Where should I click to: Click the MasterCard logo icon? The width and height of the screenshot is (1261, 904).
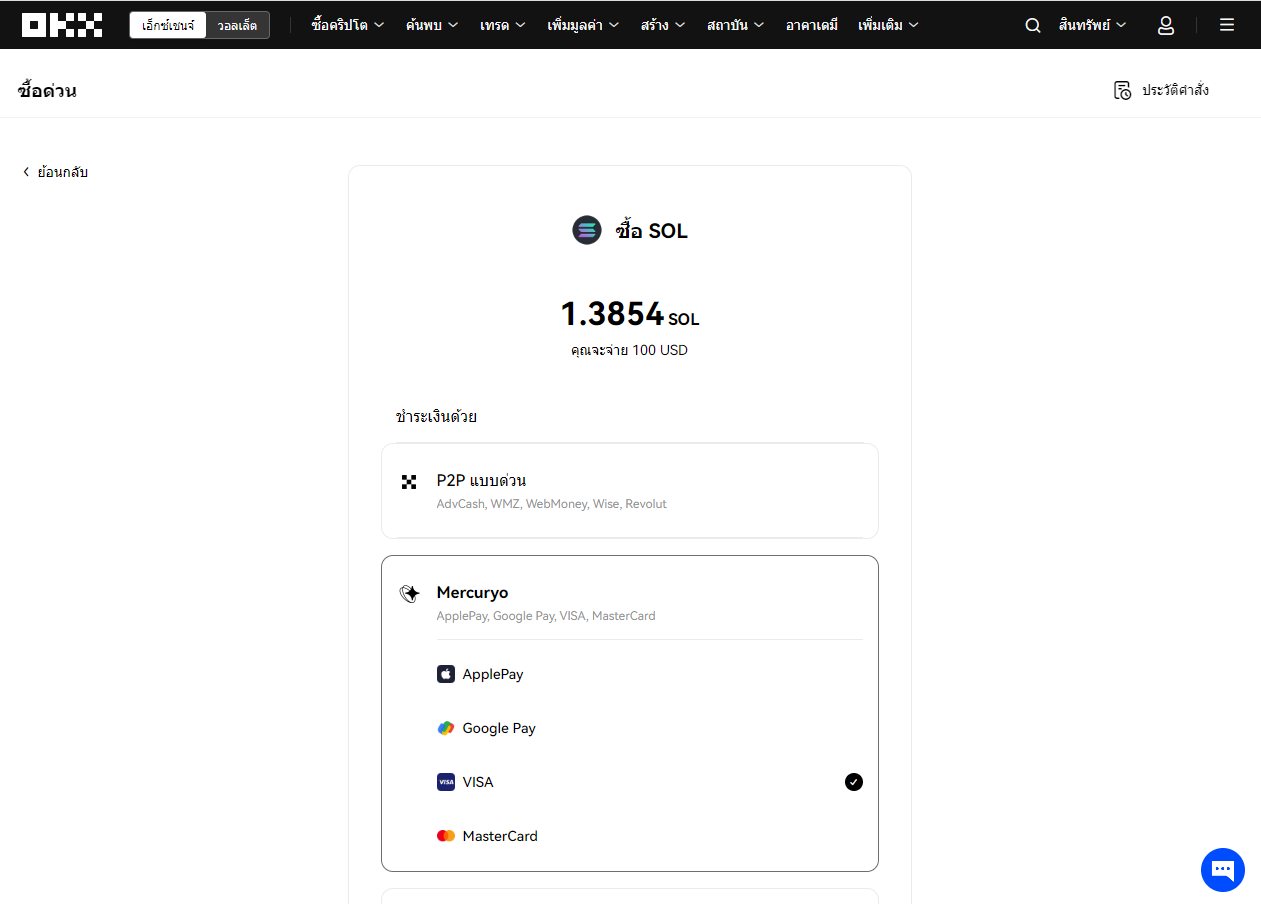click(446, 836)
